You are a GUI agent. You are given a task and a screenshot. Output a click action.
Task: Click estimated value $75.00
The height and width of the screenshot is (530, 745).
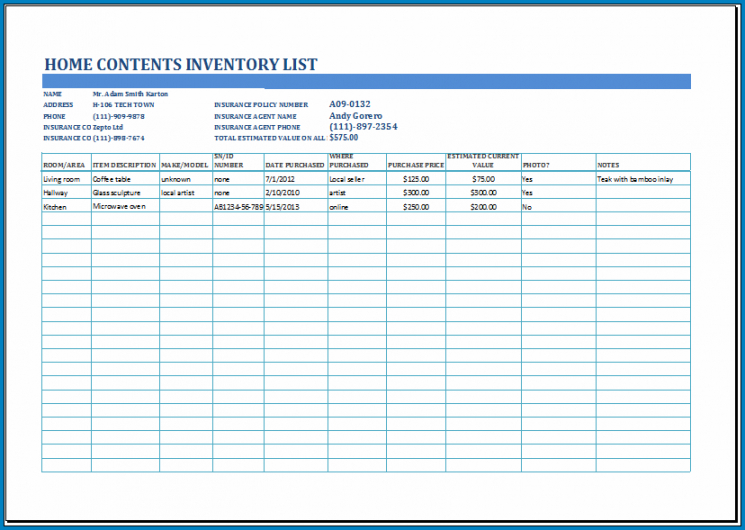pyautogui.click(x=483, y=179)
